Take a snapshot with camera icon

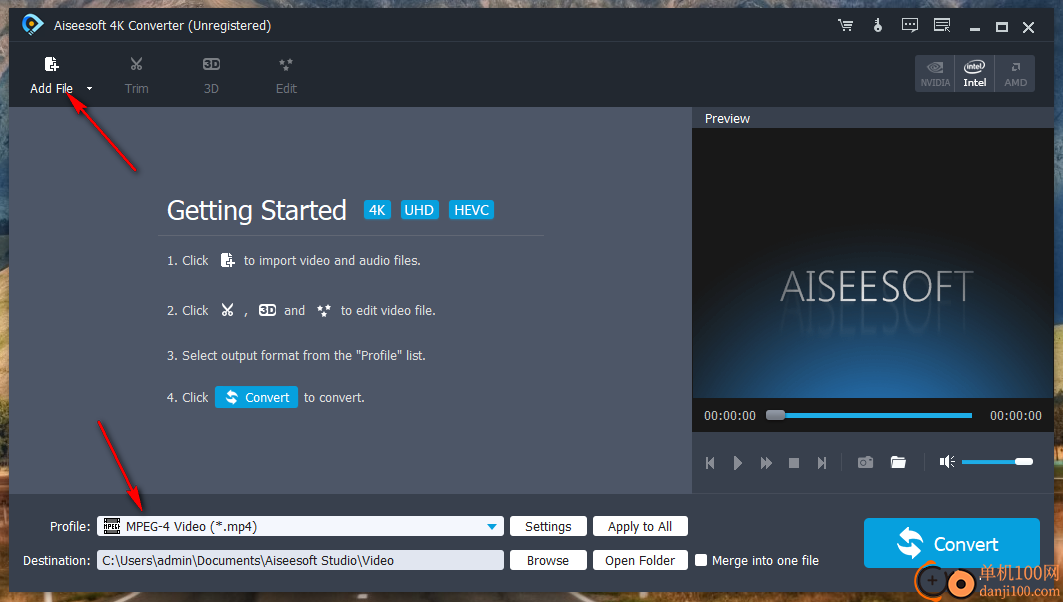pyautogui.click(x=865, y=462)
